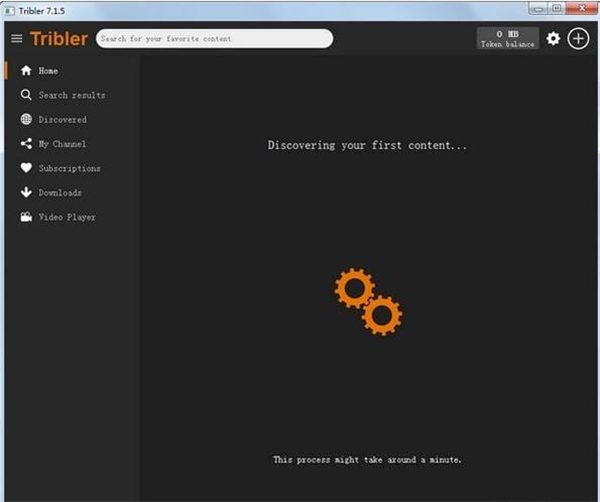Click the plus circle add-torrent icon
The width and height of the screenshot is (600, 502).
[x=579, y=39]
